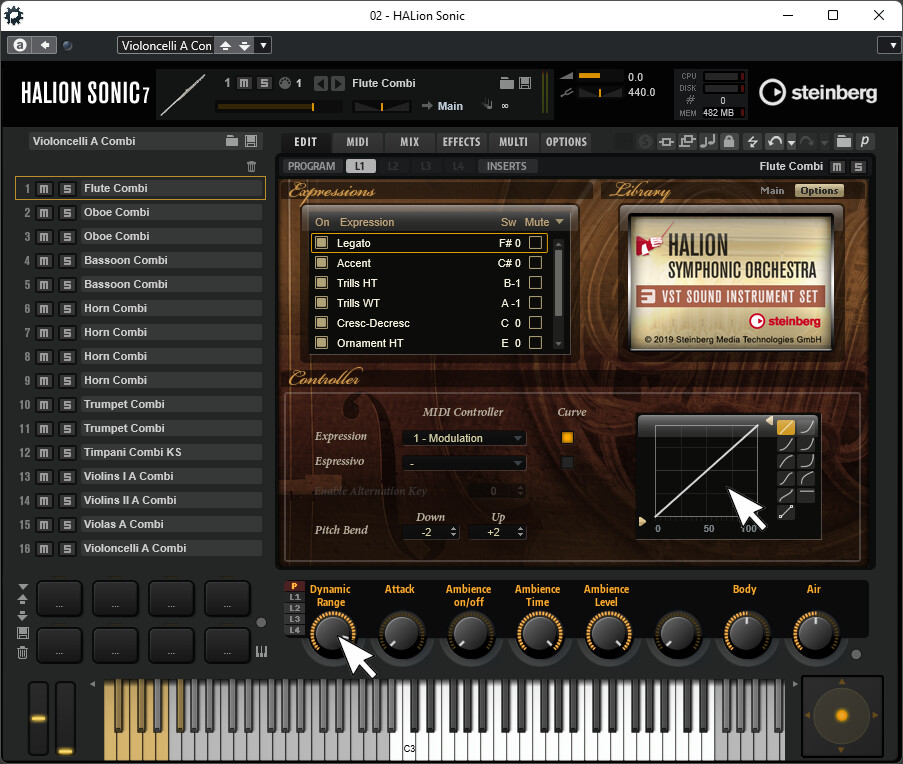The width and height of the screenshot is (903, 764).
Task: Click the stacked-boxes icon in edit toolbar
Action: pos(687,142)
